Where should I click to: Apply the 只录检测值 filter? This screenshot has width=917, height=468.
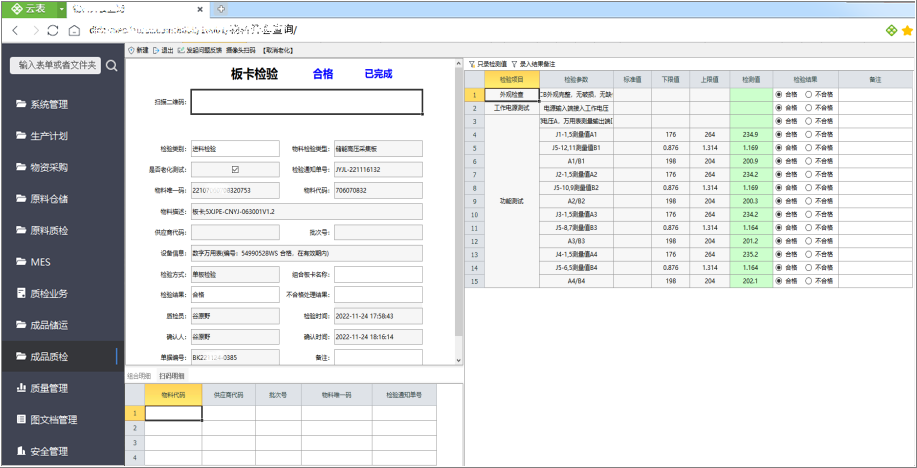click(487, 64)
